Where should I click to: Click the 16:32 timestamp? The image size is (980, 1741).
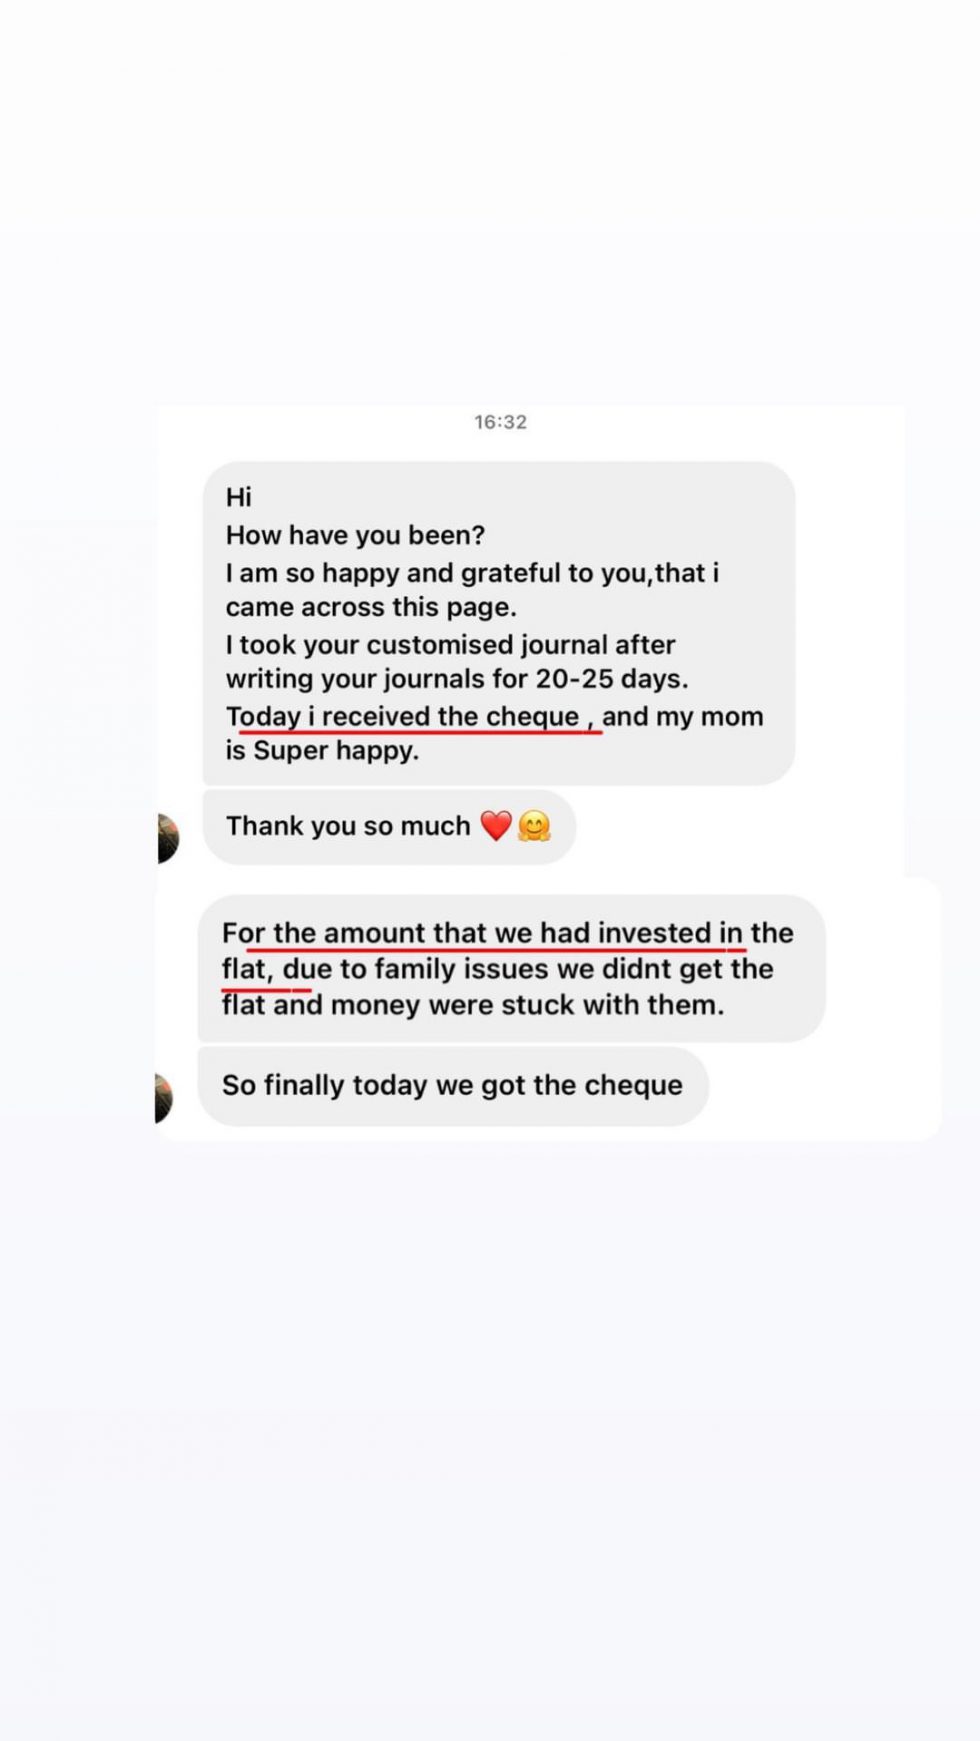(x=500, y=422)
